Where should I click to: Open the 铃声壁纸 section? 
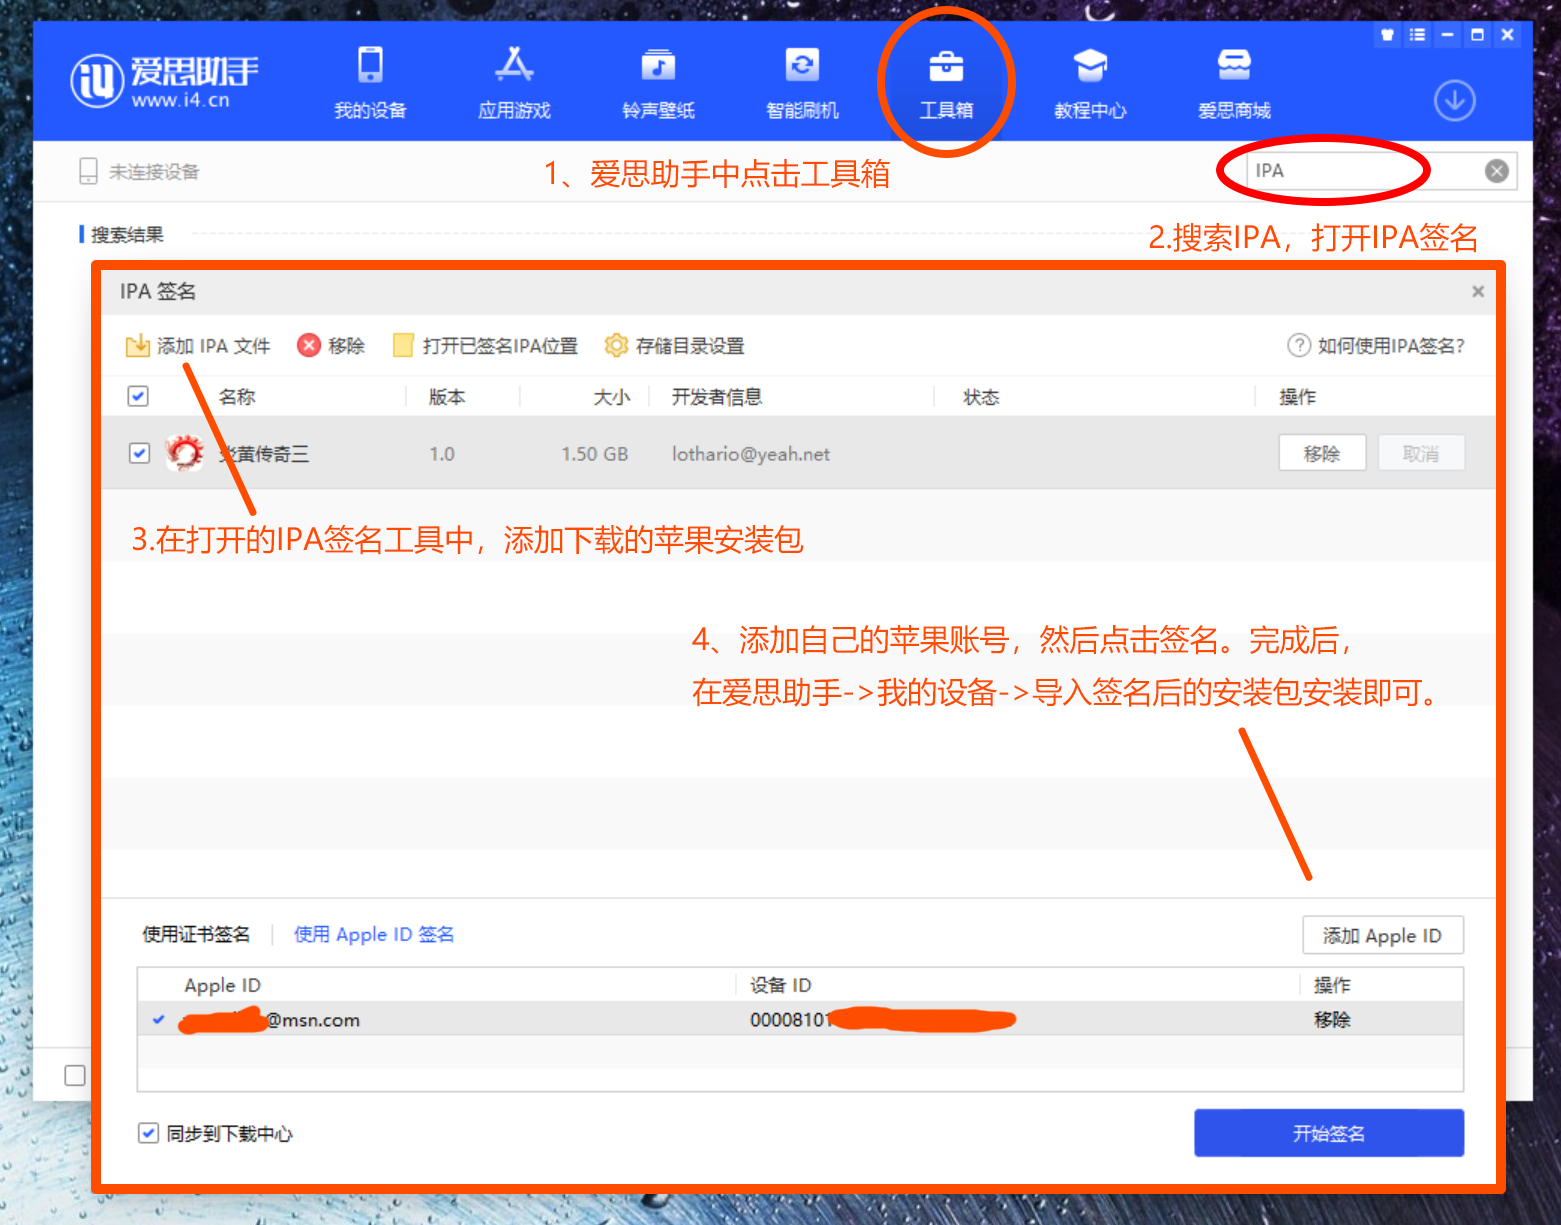click(658, 83)
